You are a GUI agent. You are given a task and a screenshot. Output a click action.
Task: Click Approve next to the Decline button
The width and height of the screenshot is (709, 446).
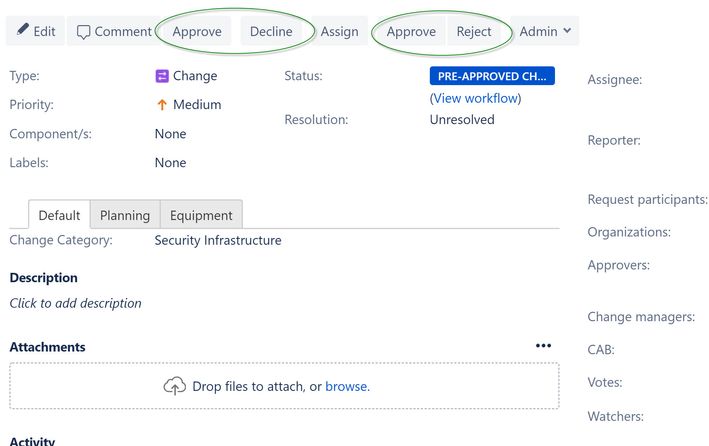tap(197, 31)
